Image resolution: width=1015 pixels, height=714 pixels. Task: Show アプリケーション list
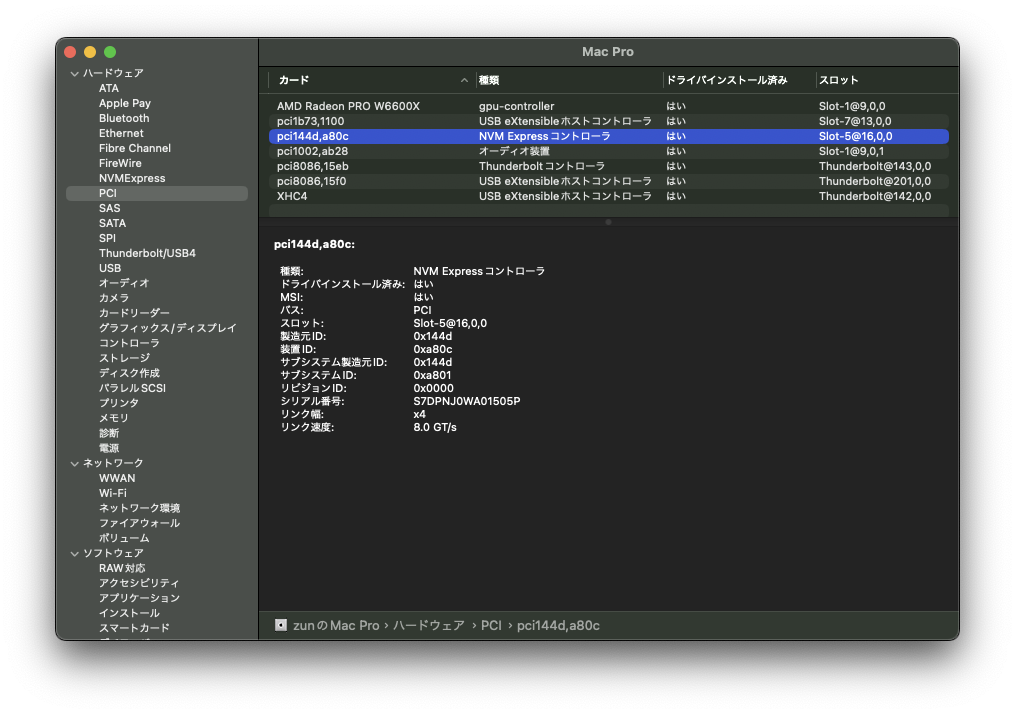139,598
